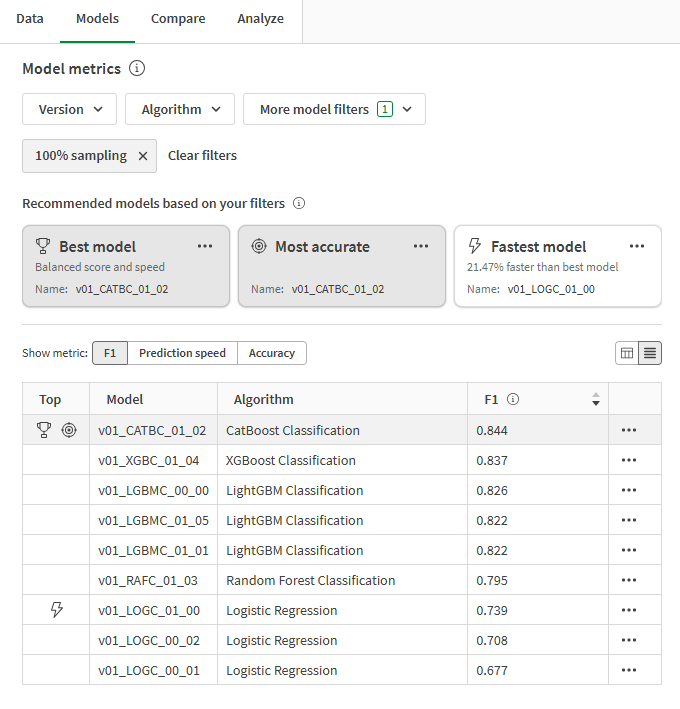Screen dimensions: 680x709
Task: Switch to the Compare tab
Action: [x=178, y=19]
